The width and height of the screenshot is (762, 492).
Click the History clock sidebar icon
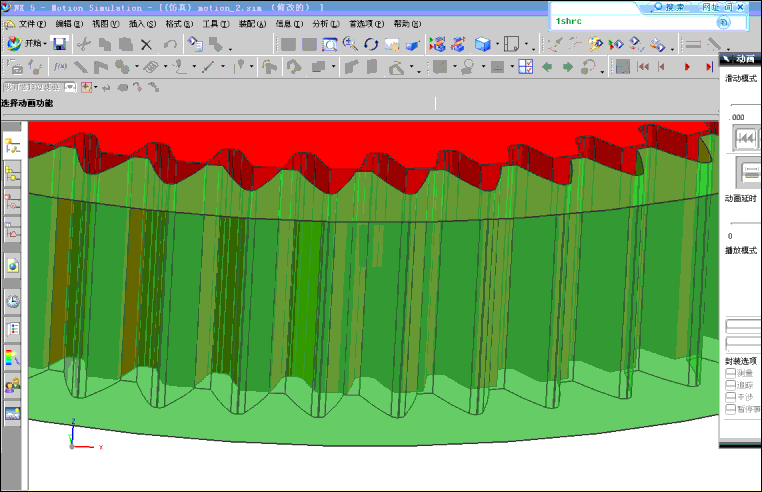pos(12,301)
